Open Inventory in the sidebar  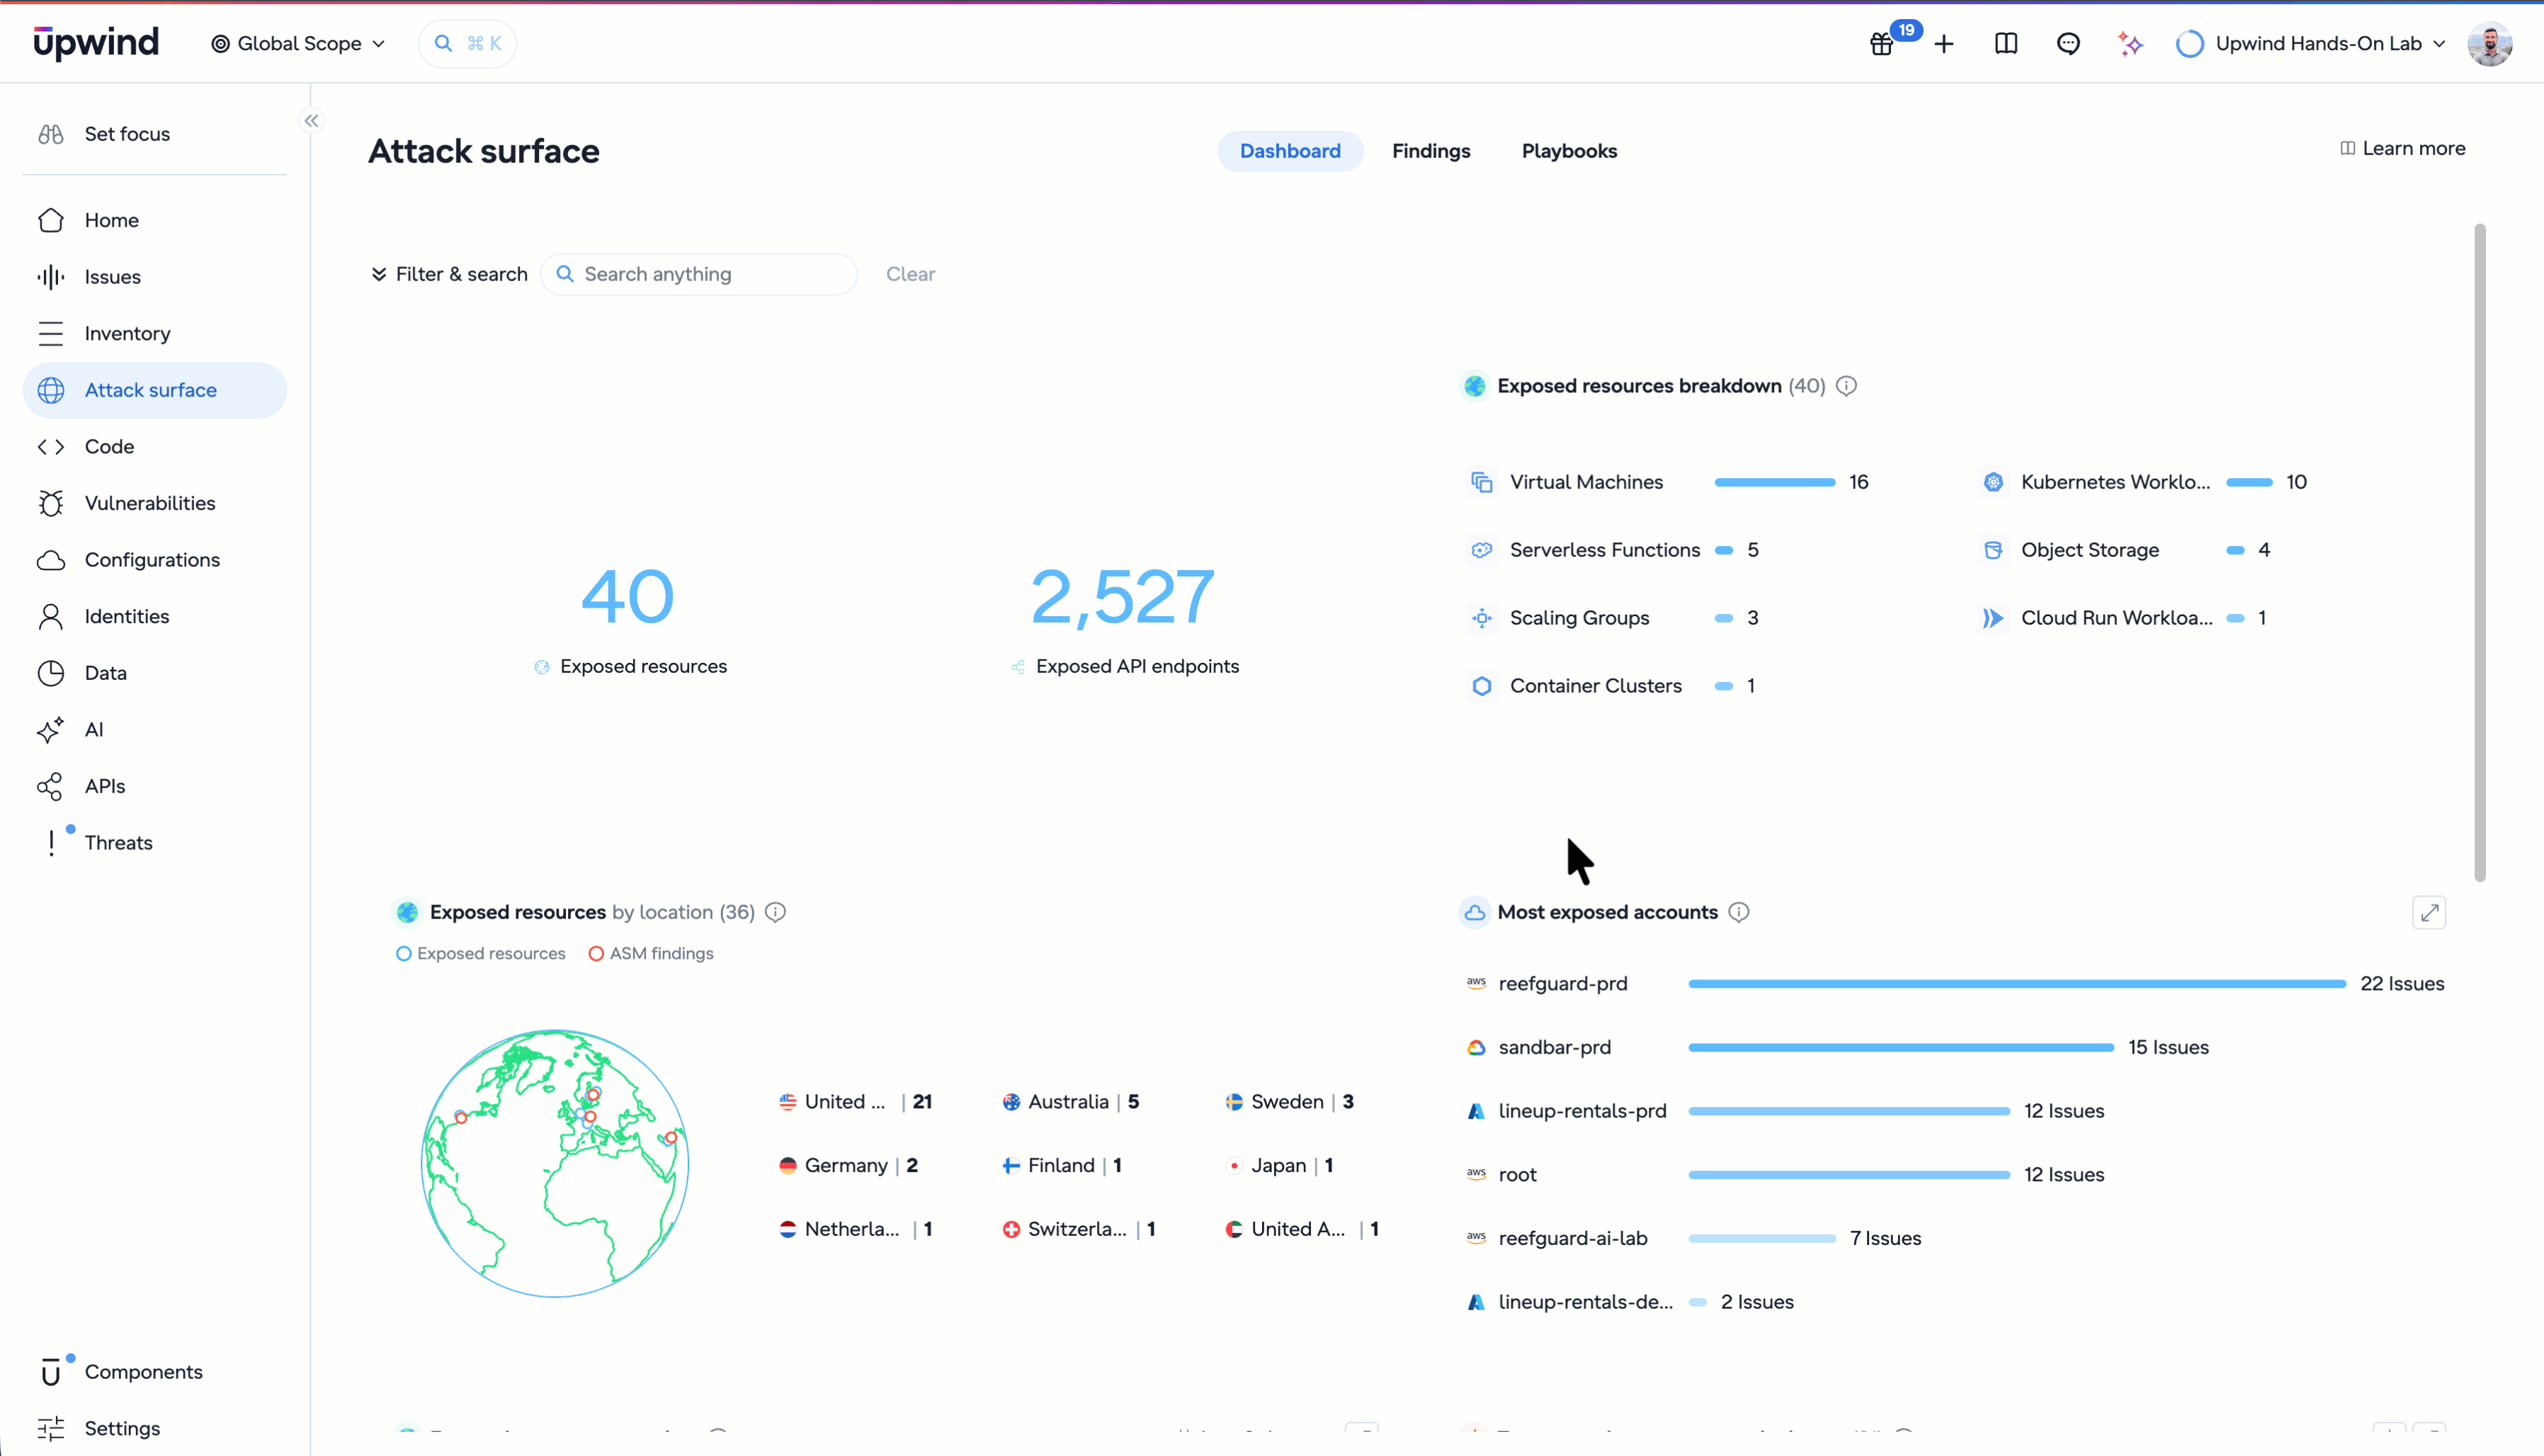155,333
